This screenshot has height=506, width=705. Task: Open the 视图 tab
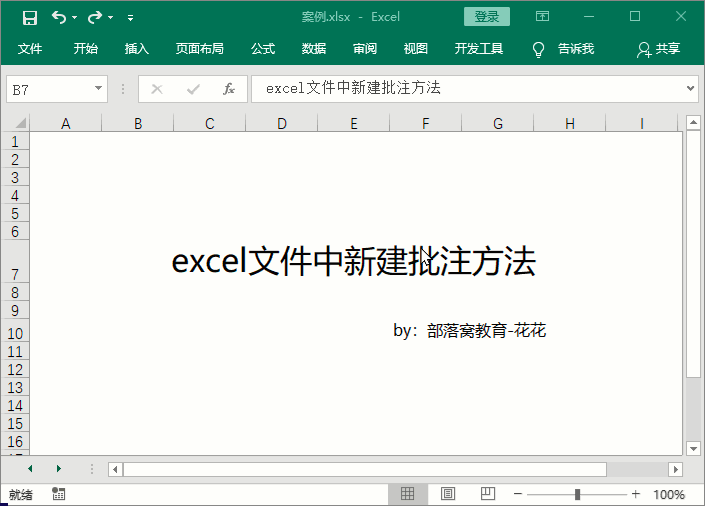coord(415,49)
